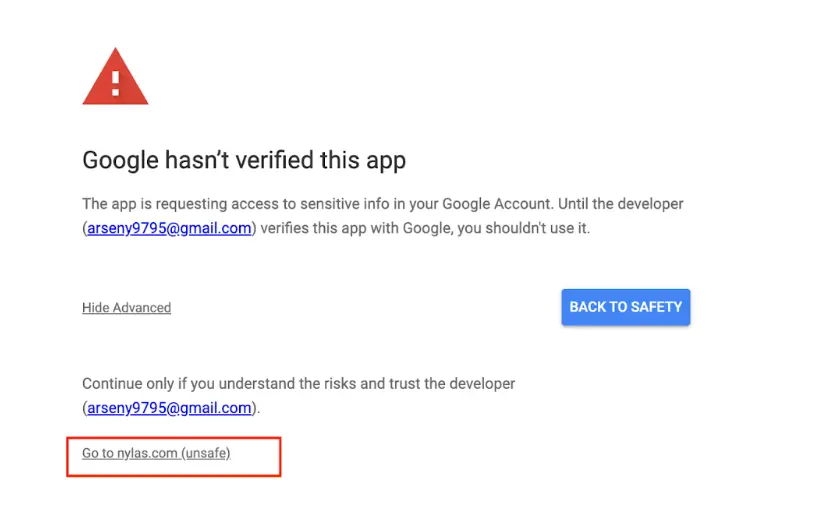818x528 pixels.
Task: Click the "Google hasn't verified this app" heading
Action: coord(243,160)
